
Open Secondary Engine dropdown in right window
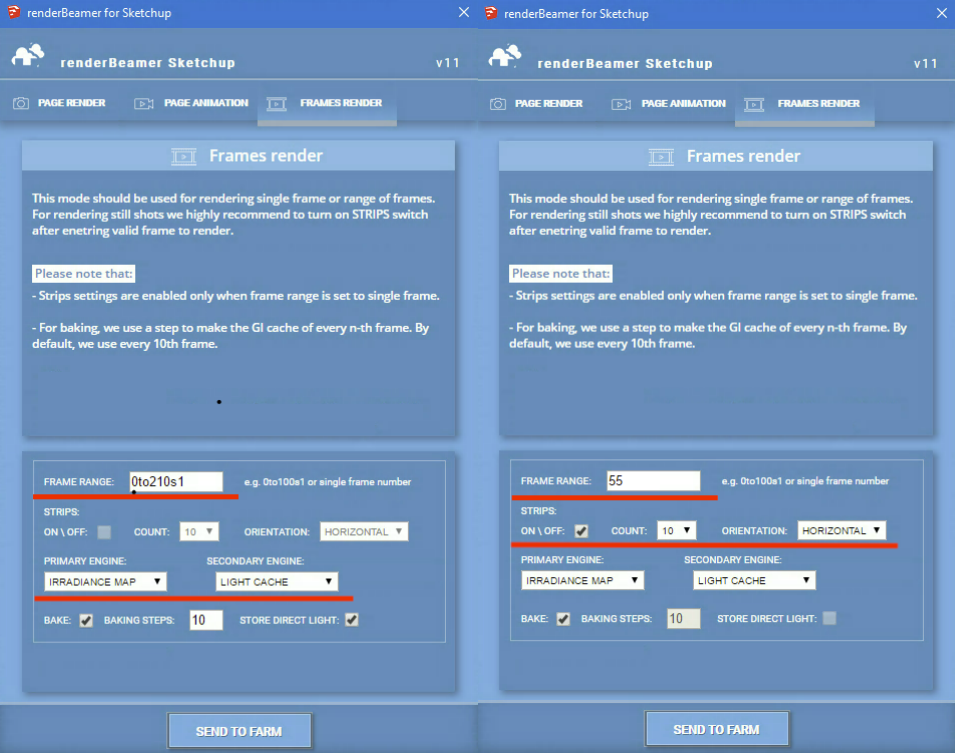click(x=754, y=580)
